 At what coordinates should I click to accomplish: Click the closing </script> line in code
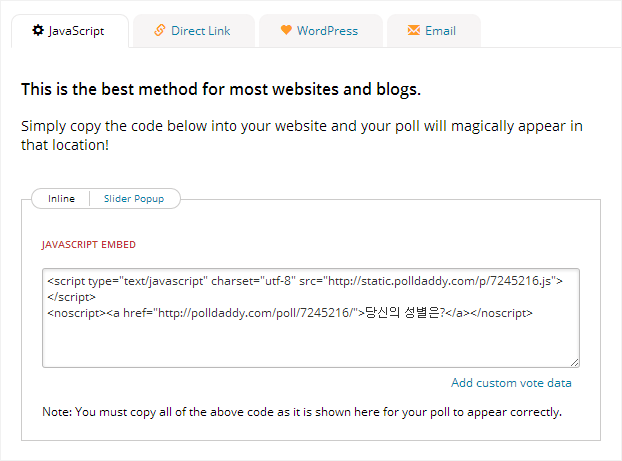coord(71,297)
